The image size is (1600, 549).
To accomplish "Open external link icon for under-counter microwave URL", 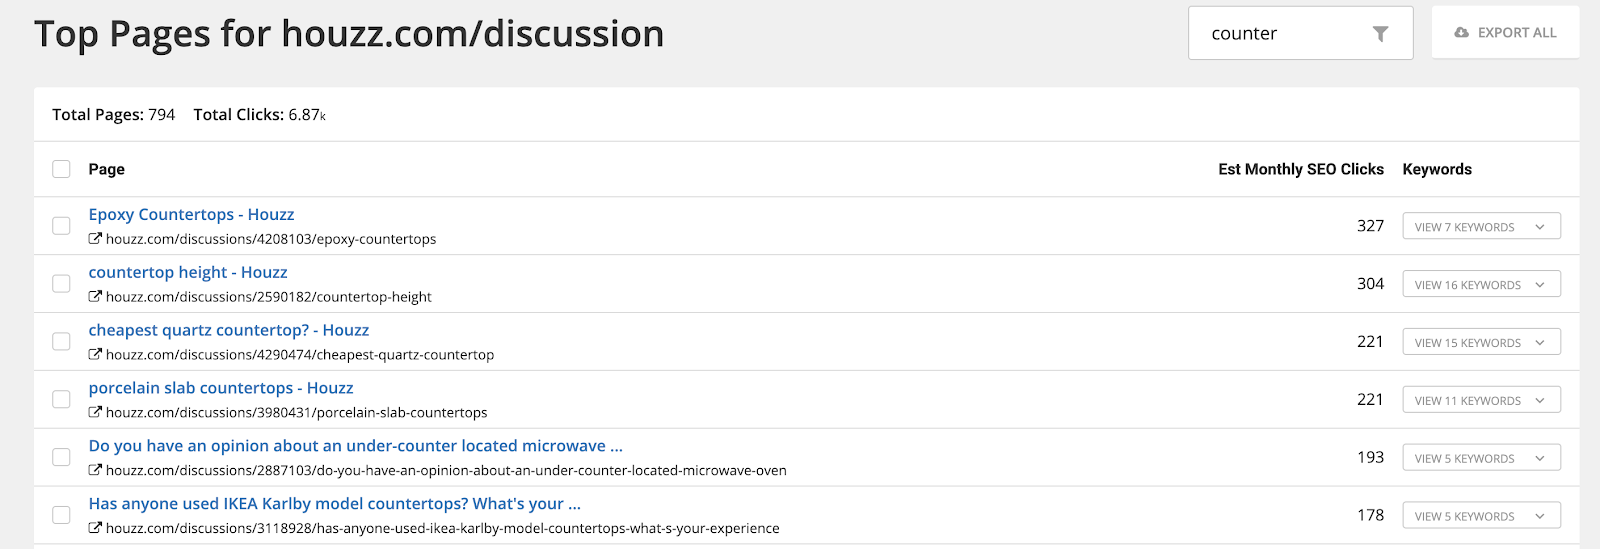I will pos(95,471).
